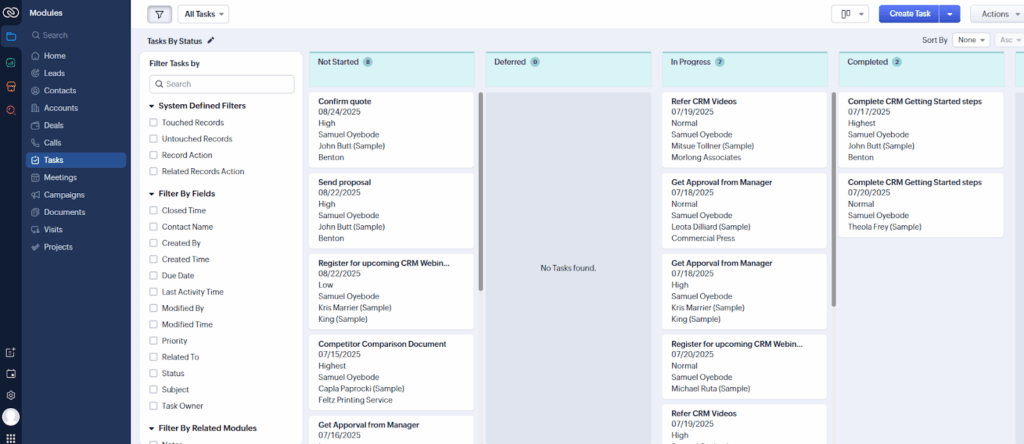Check the Due Date filter checkbox
Image resolution: width=1024 pixels, height=444 pixels.
click(x=153, y=275)
